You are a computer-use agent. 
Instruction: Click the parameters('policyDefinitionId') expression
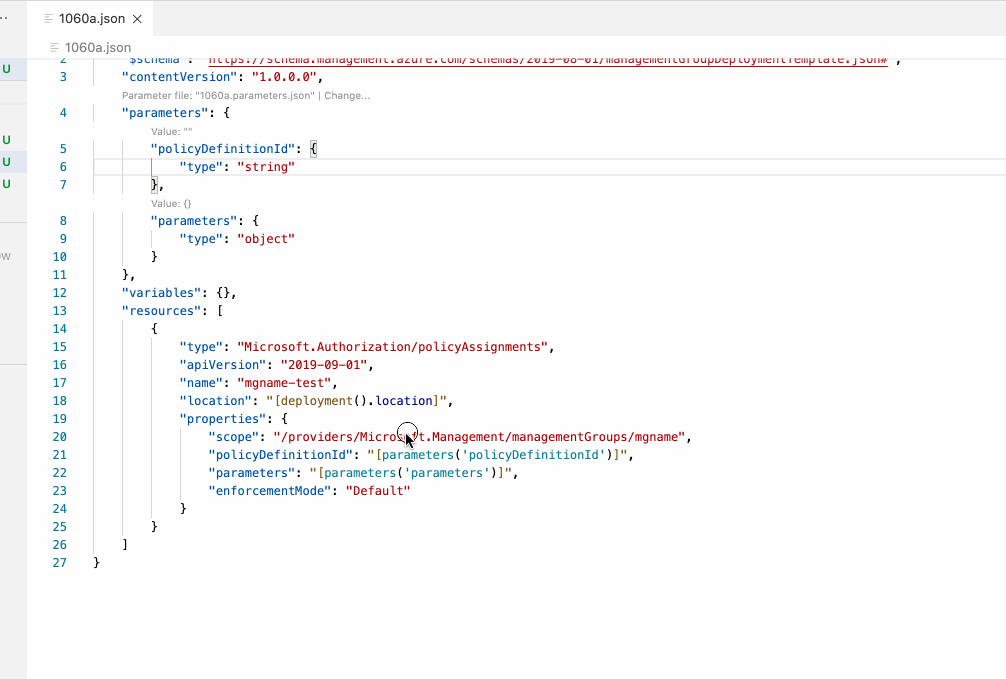pyautogui.click(x=497, y=454)
